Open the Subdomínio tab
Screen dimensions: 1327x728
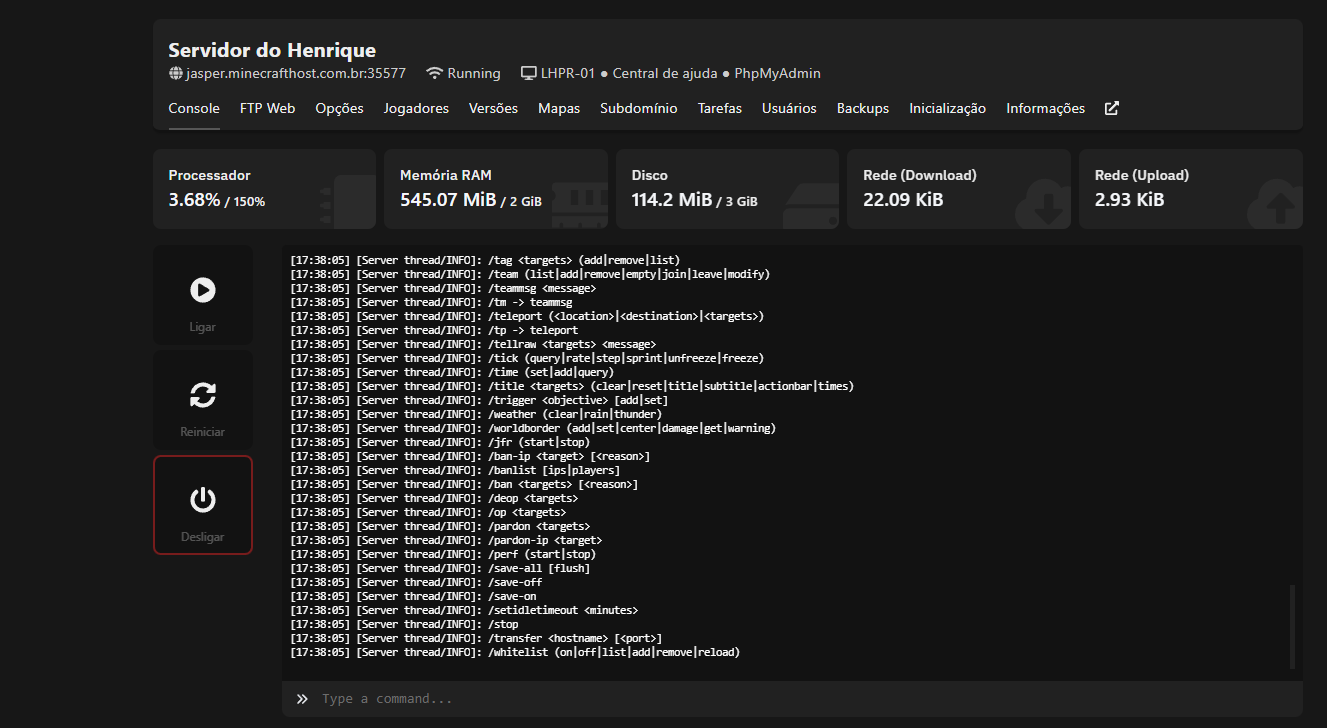pos(638,108)
